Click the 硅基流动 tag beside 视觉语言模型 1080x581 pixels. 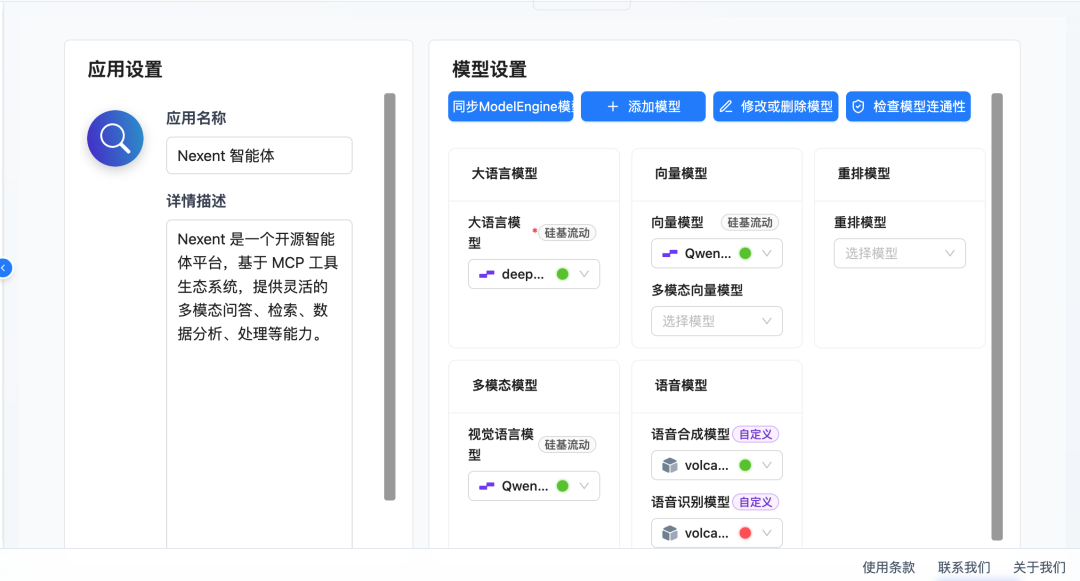pyautogui.click(x=567, y=445)
